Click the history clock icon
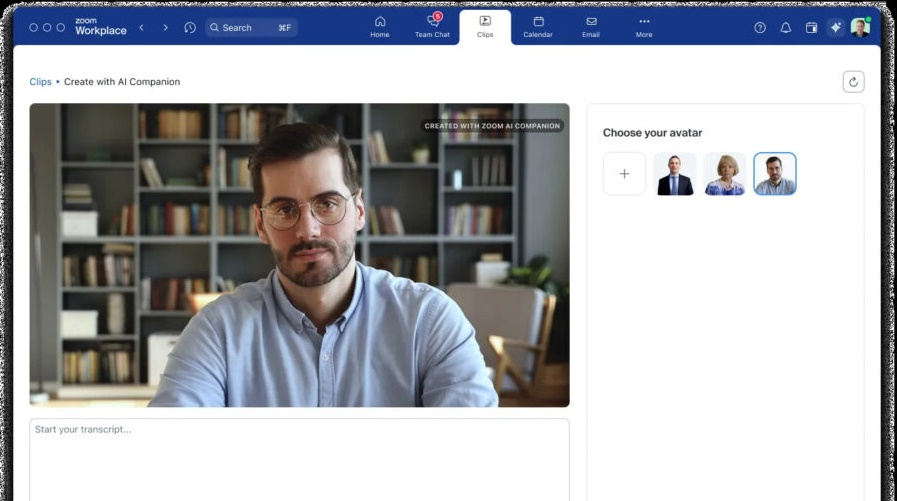Image resolution: width=897 pixels, height=501 pixels. (190, 28)
